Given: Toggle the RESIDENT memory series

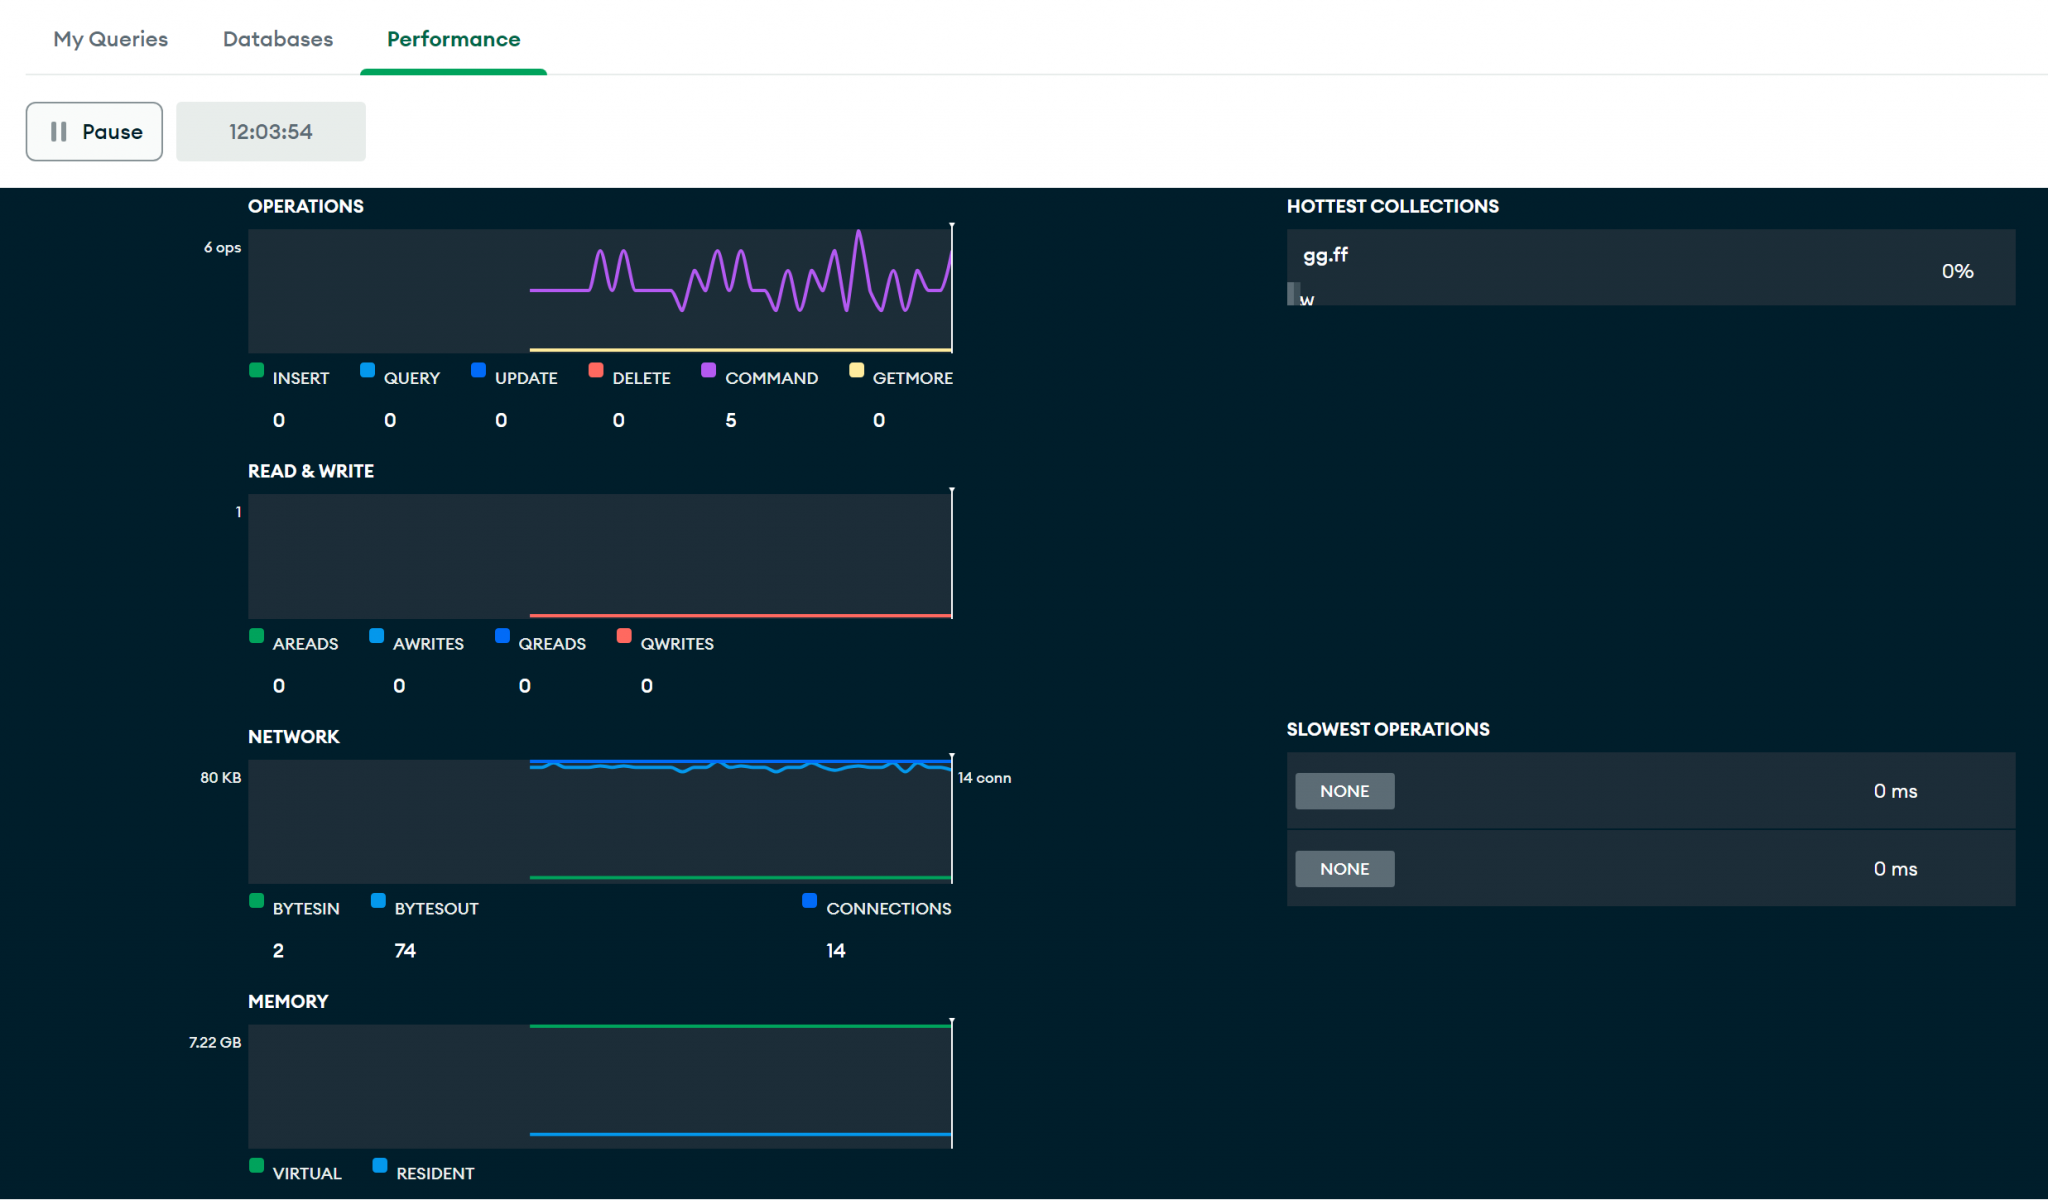Looking at the screenshot, I should tap(379, 1164).
